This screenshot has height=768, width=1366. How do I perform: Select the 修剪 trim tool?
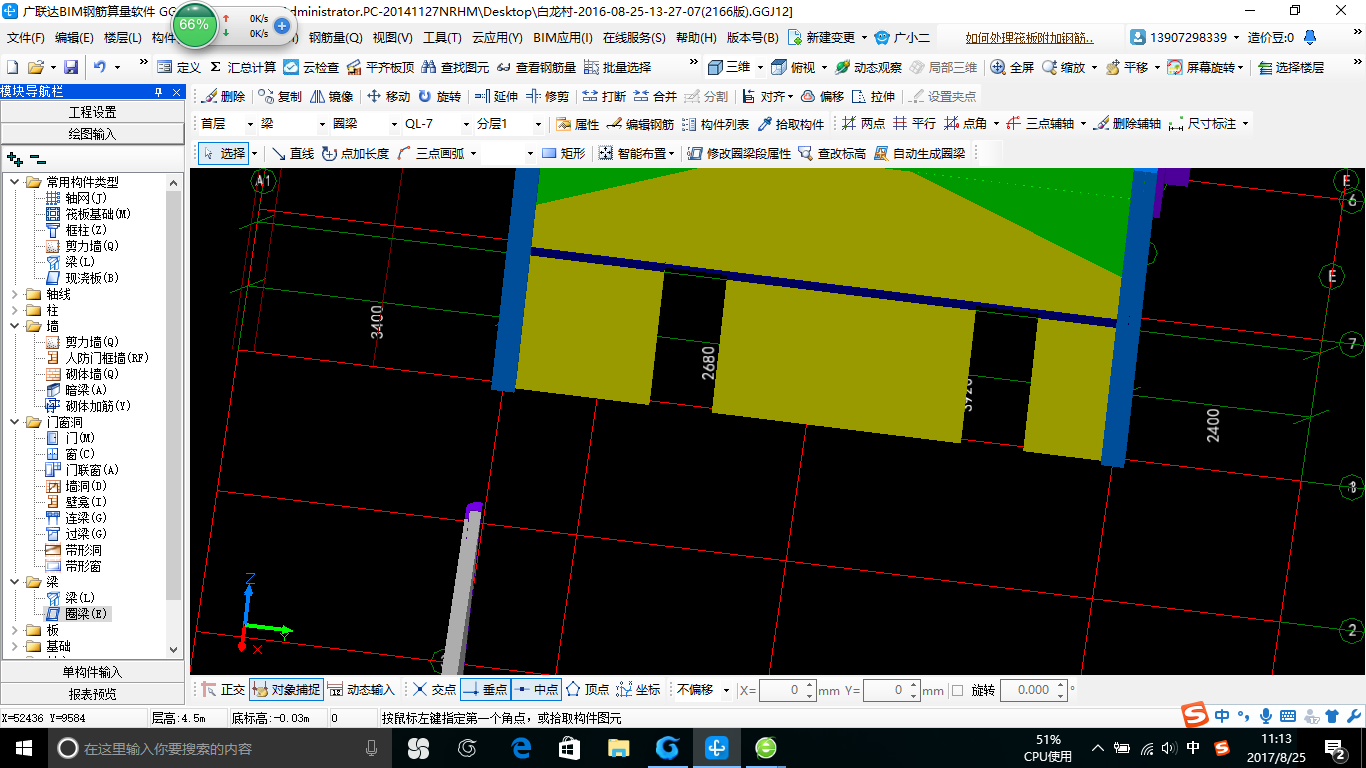tap(548, 97)
